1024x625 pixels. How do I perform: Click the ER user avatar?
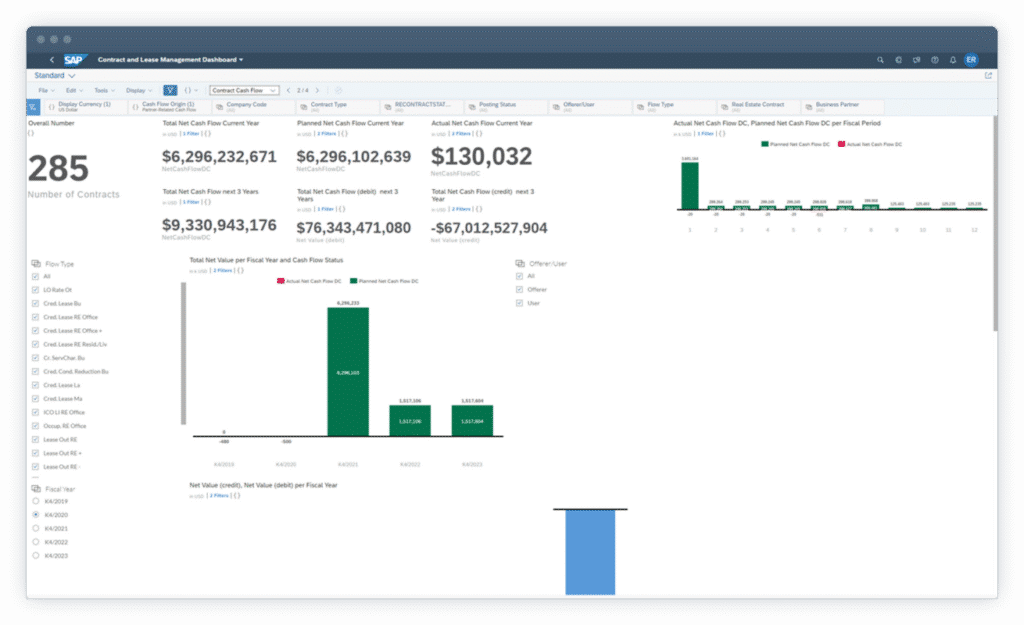click(x=971, y=60)
